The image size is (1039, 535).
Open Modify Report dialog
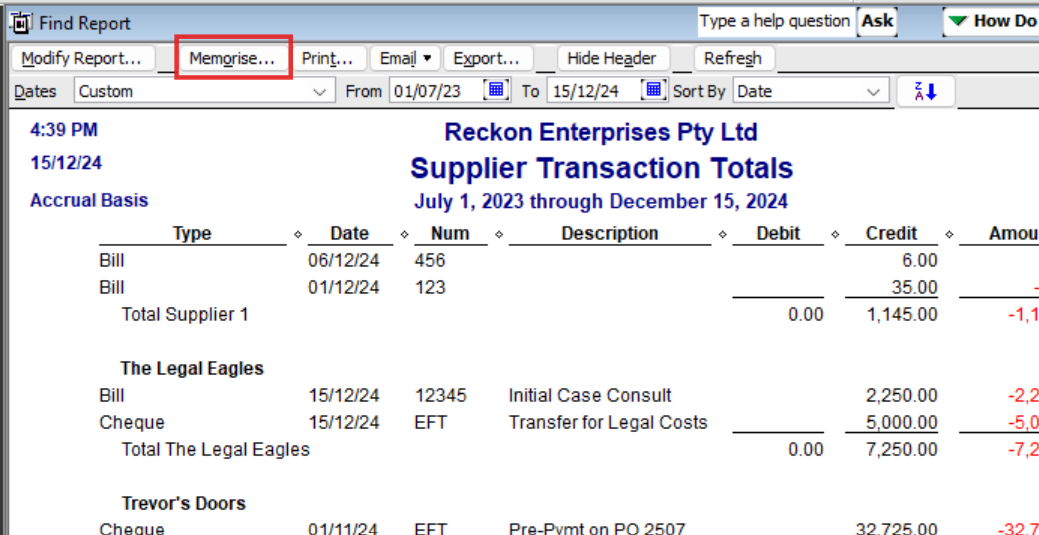click(x=83, y=58)
